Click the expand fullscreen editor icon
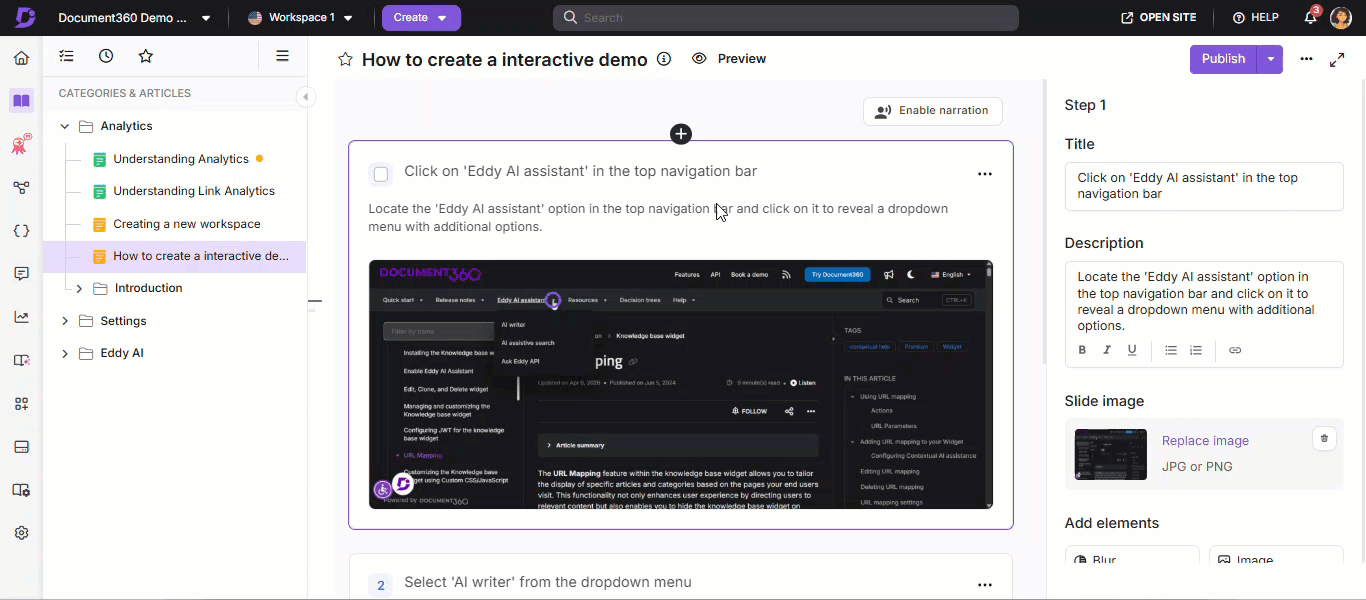This screenshot has width=1366, height=600. coord(1337,60)
